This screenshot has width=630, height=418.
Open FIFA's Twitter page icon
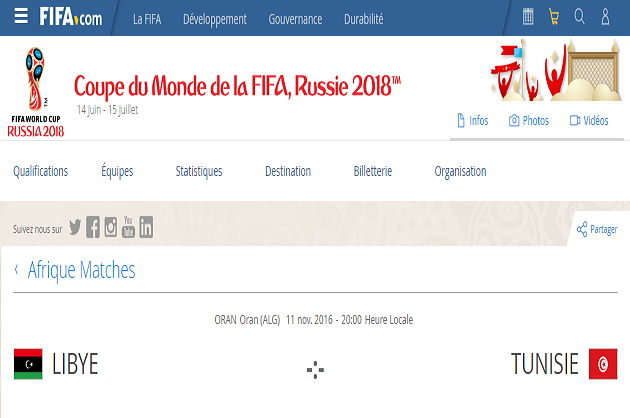(x=75, y=227)
